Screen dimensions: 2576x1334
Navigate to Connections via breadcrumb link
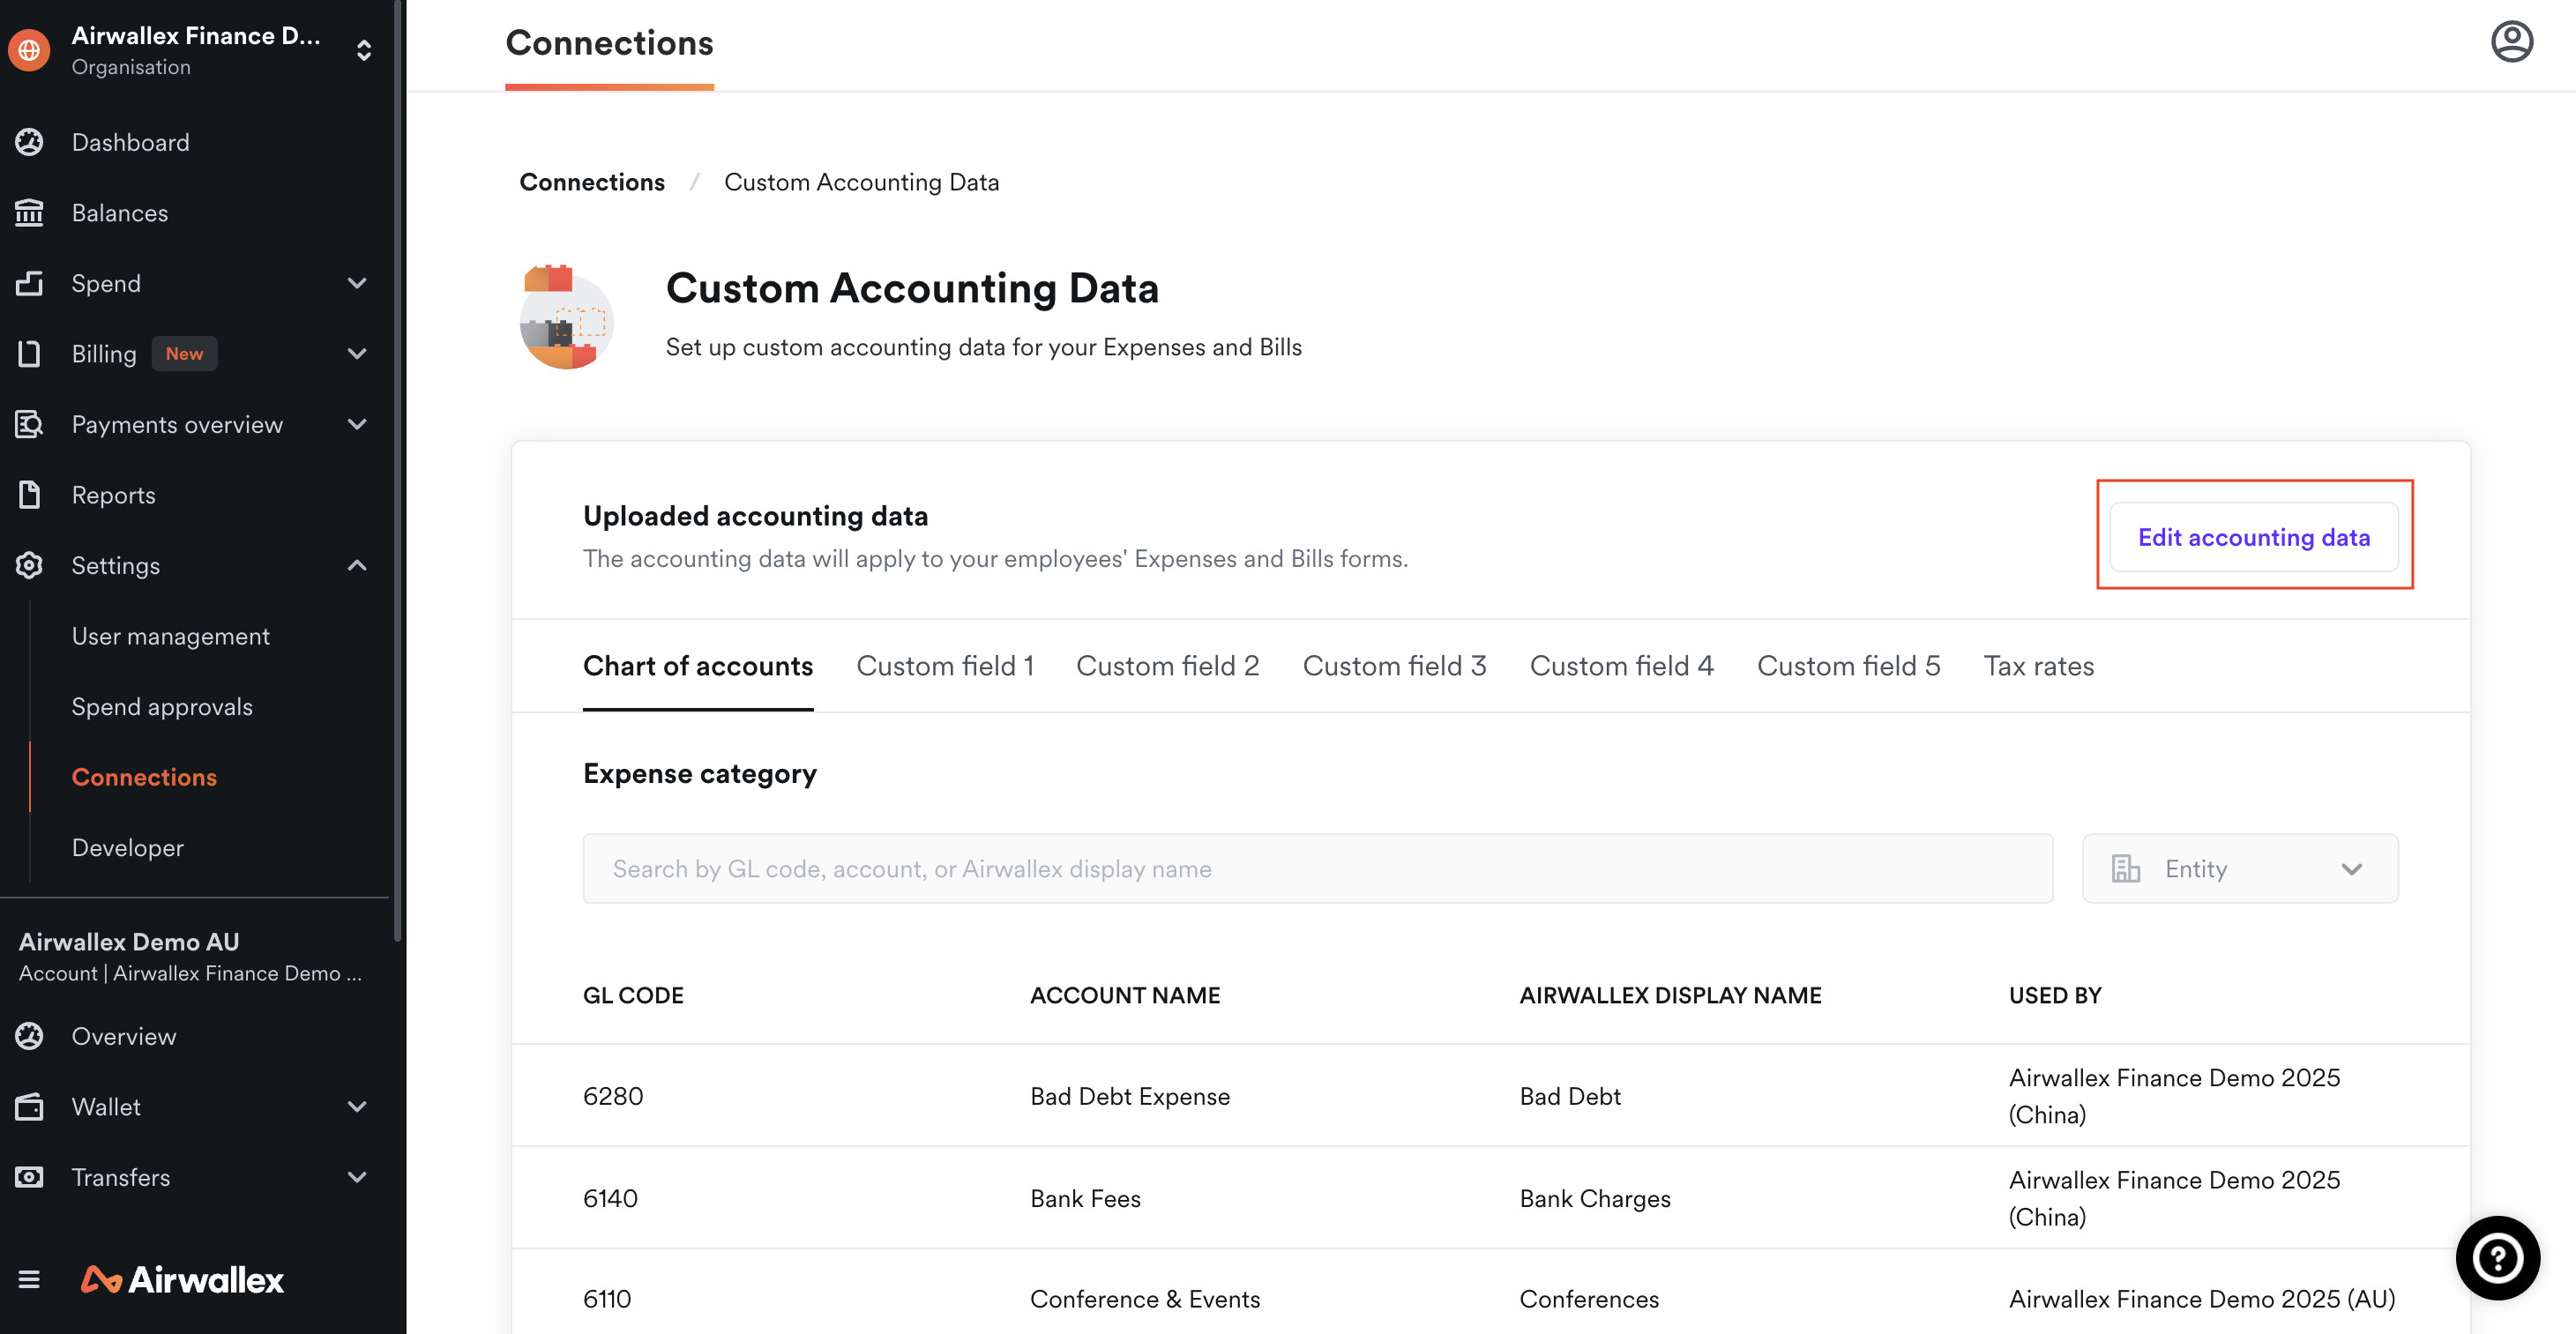(592, 181)
